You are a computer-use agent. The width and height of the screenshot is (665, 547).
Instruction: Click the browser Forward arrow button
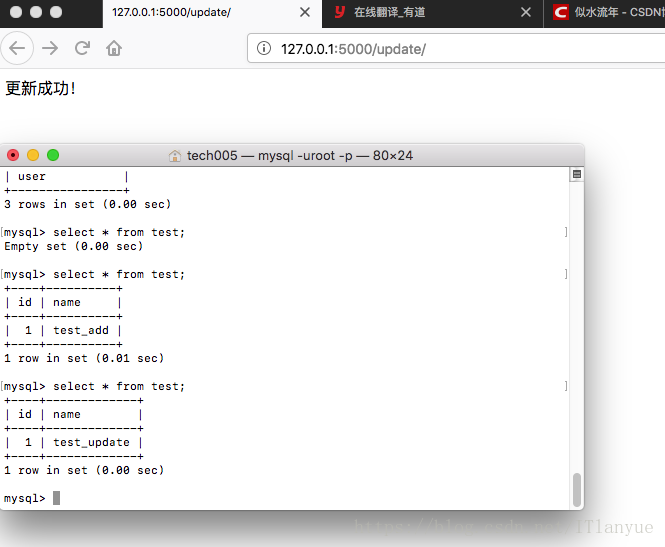click(x=50, y=48)
